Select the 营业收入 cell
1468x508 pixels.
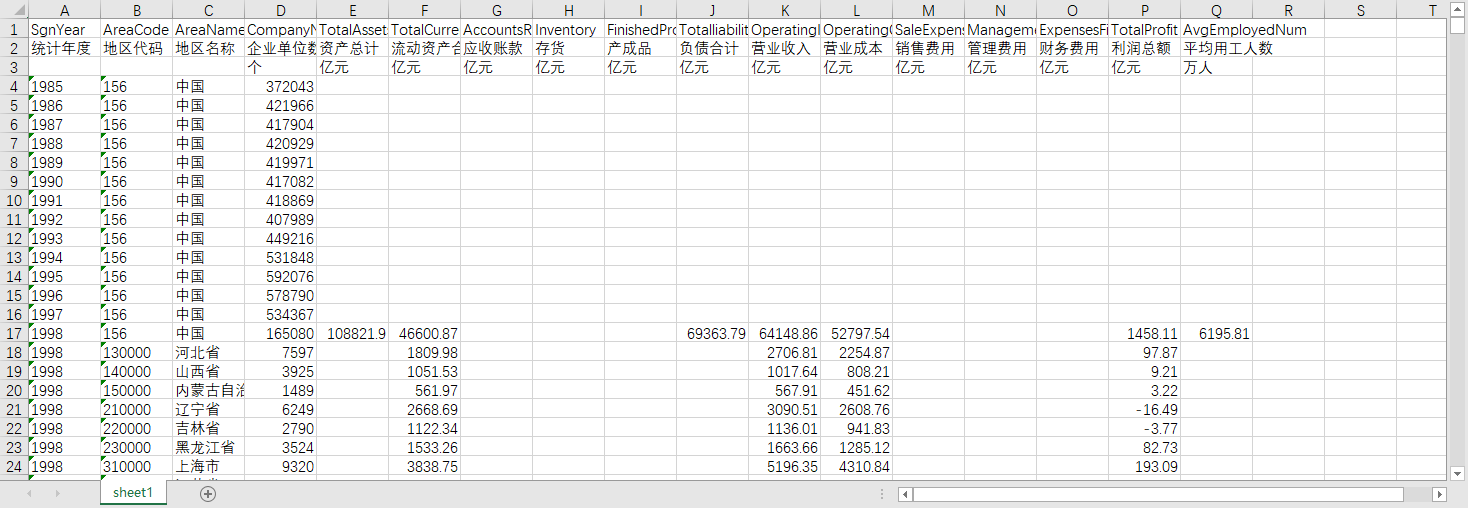[x=785, y=48]
